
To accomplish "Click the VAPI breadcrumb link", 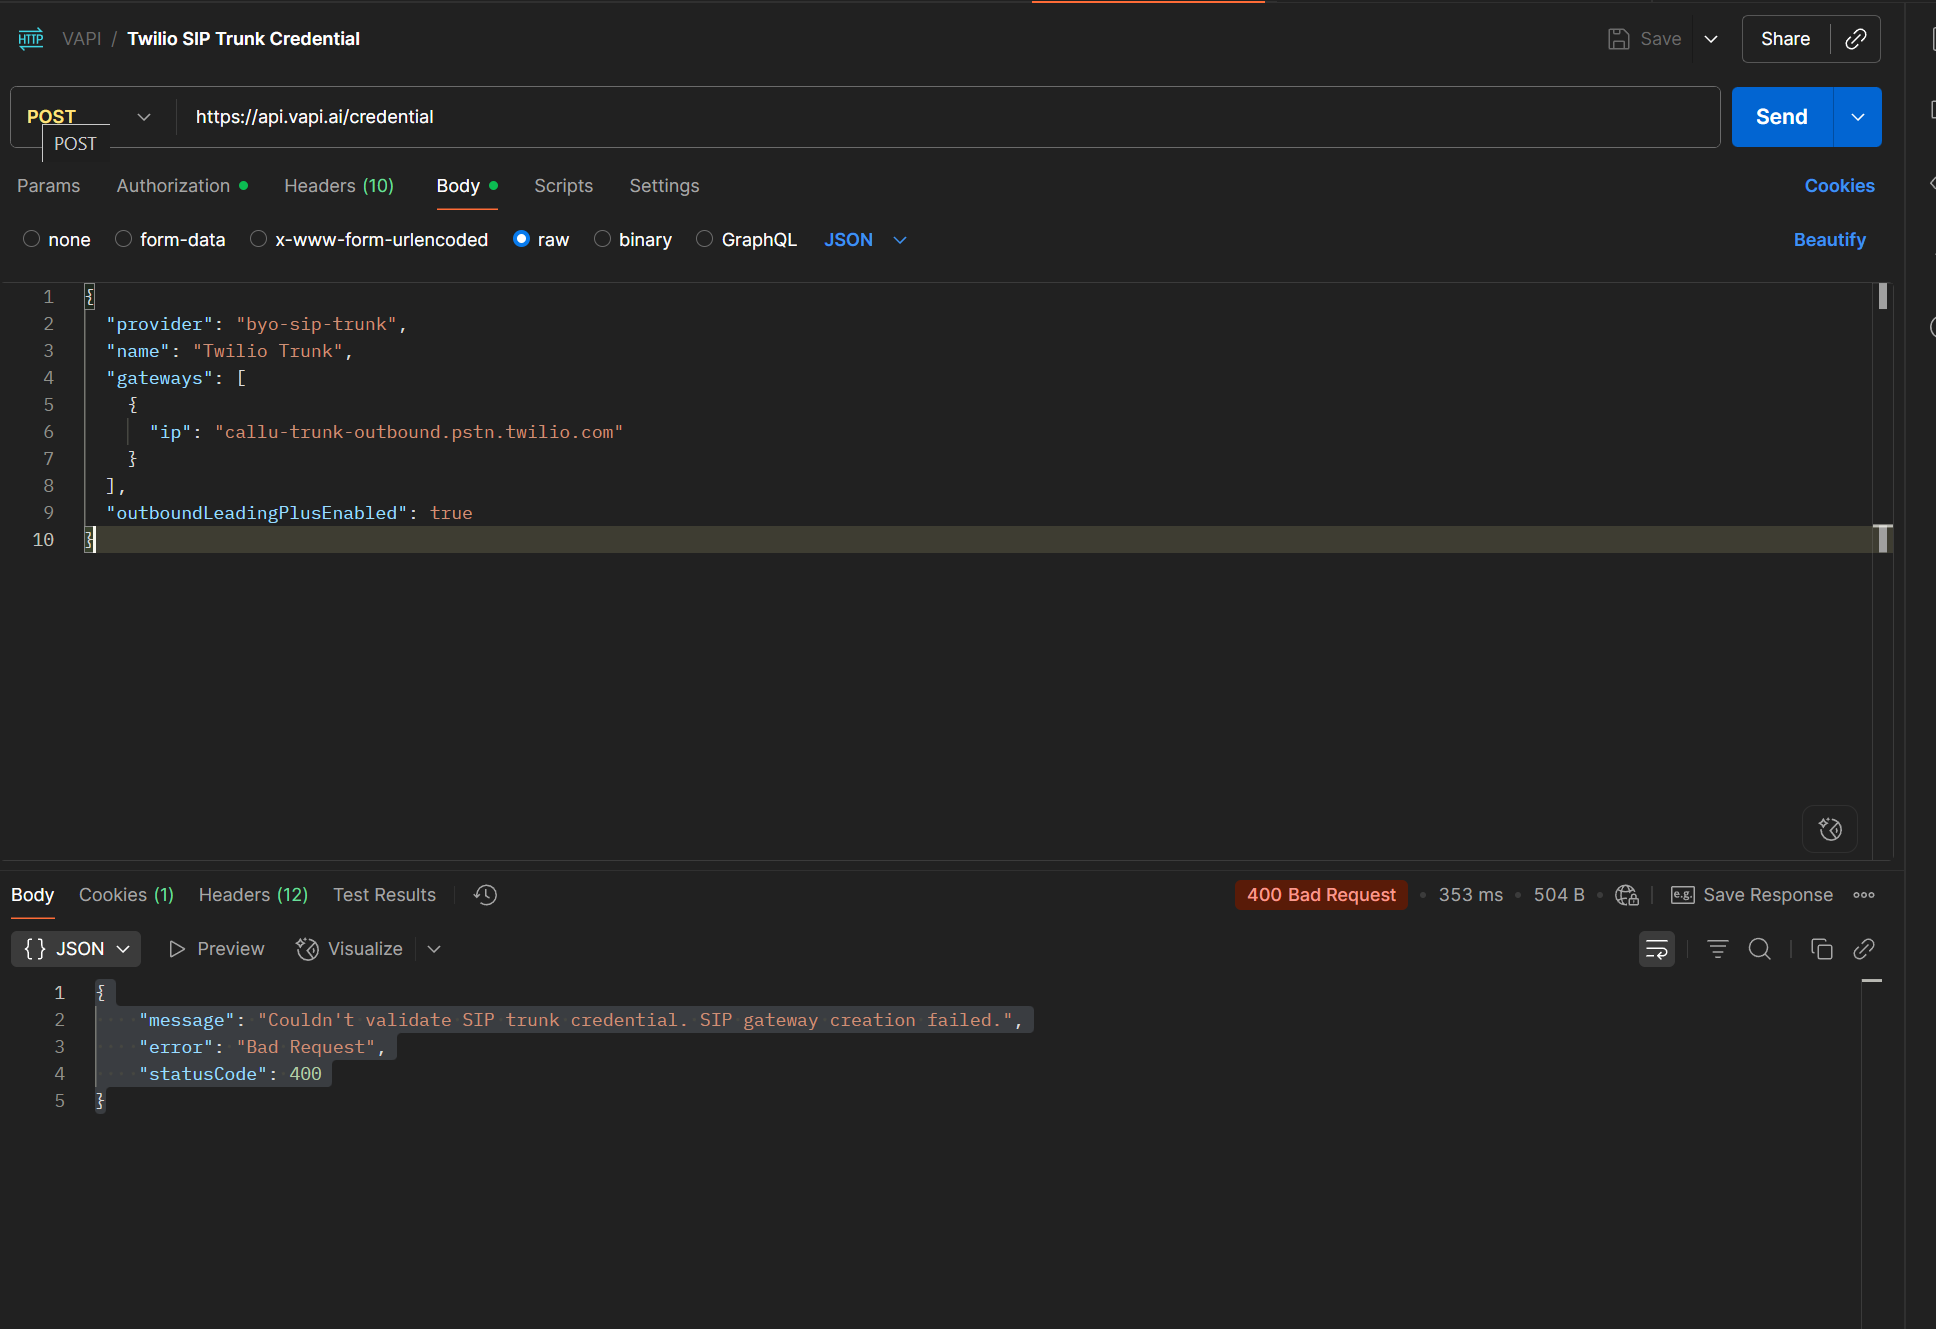I will coord(82,39).
